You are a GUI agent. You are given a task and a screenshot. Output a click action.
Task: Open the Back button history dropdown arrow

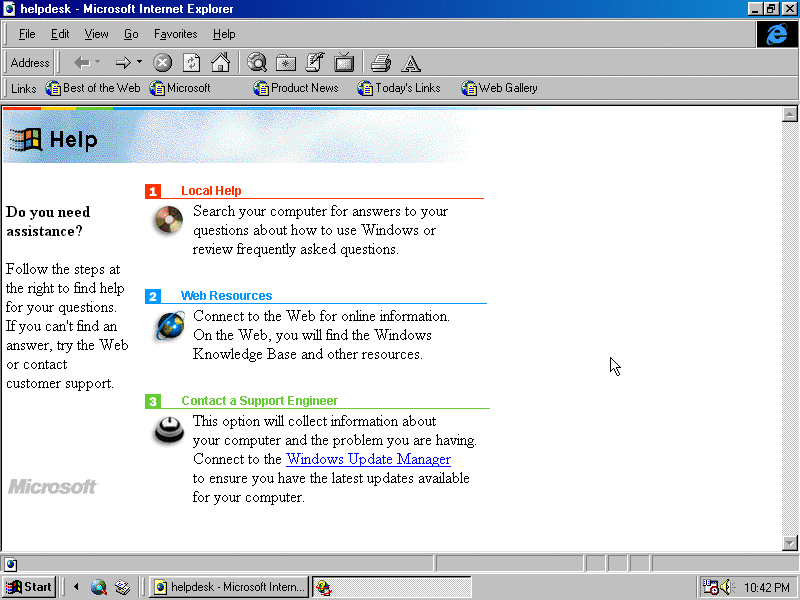97,62
